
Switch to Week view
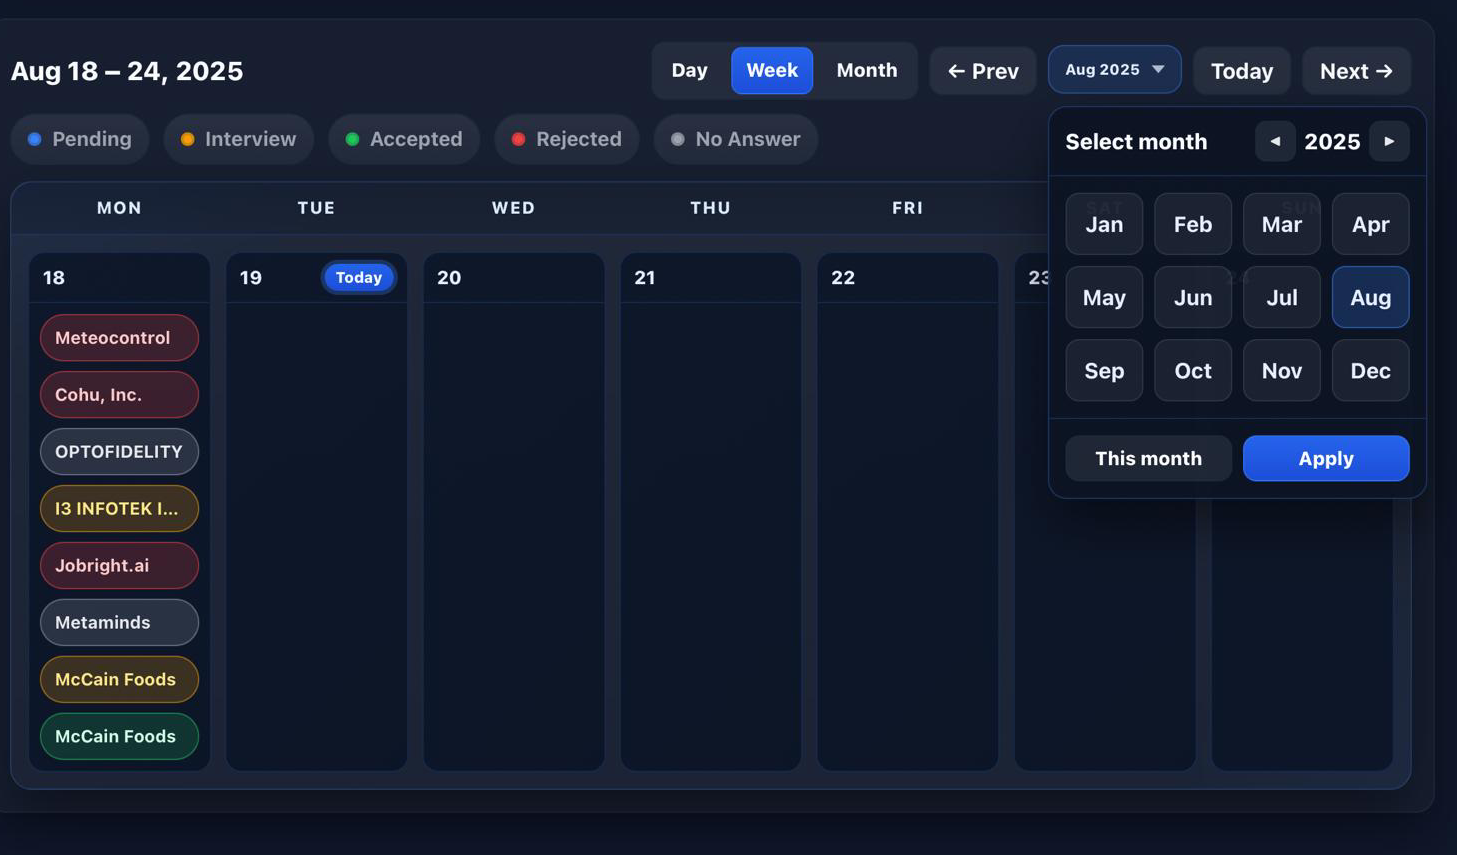[772, 70]
